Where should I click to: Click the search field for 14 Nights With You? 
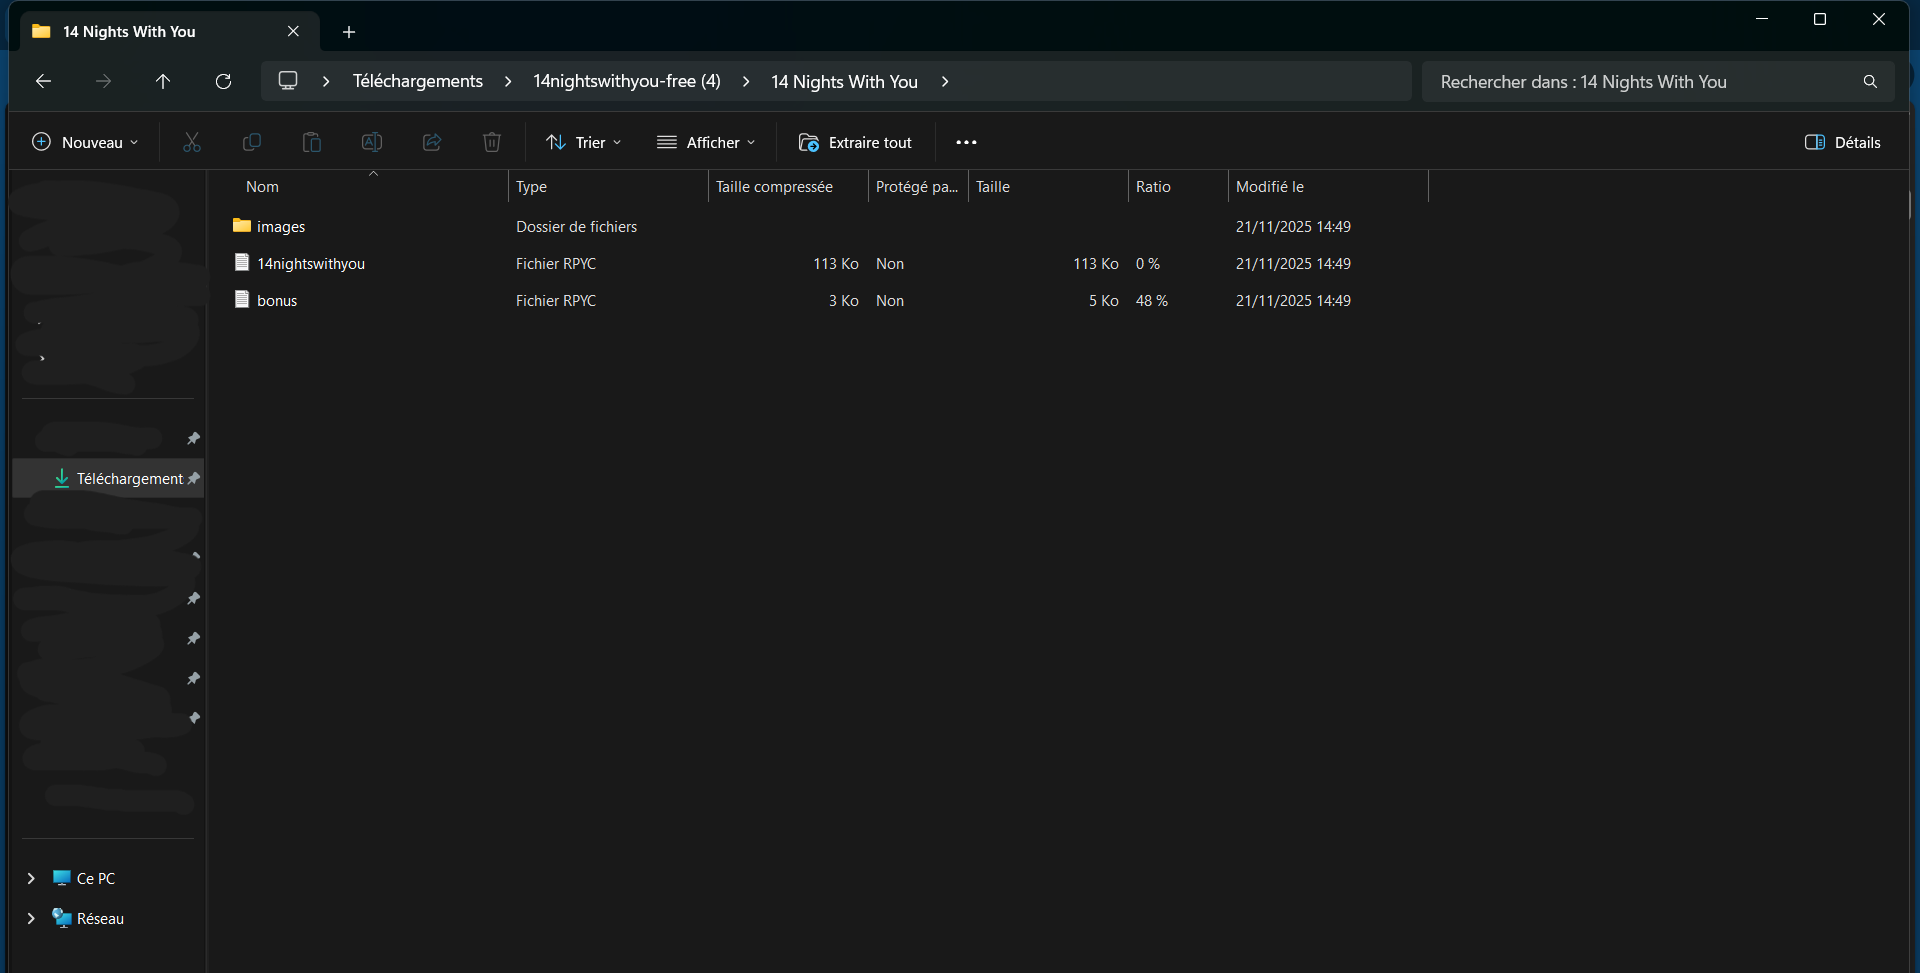point(1640,81)
